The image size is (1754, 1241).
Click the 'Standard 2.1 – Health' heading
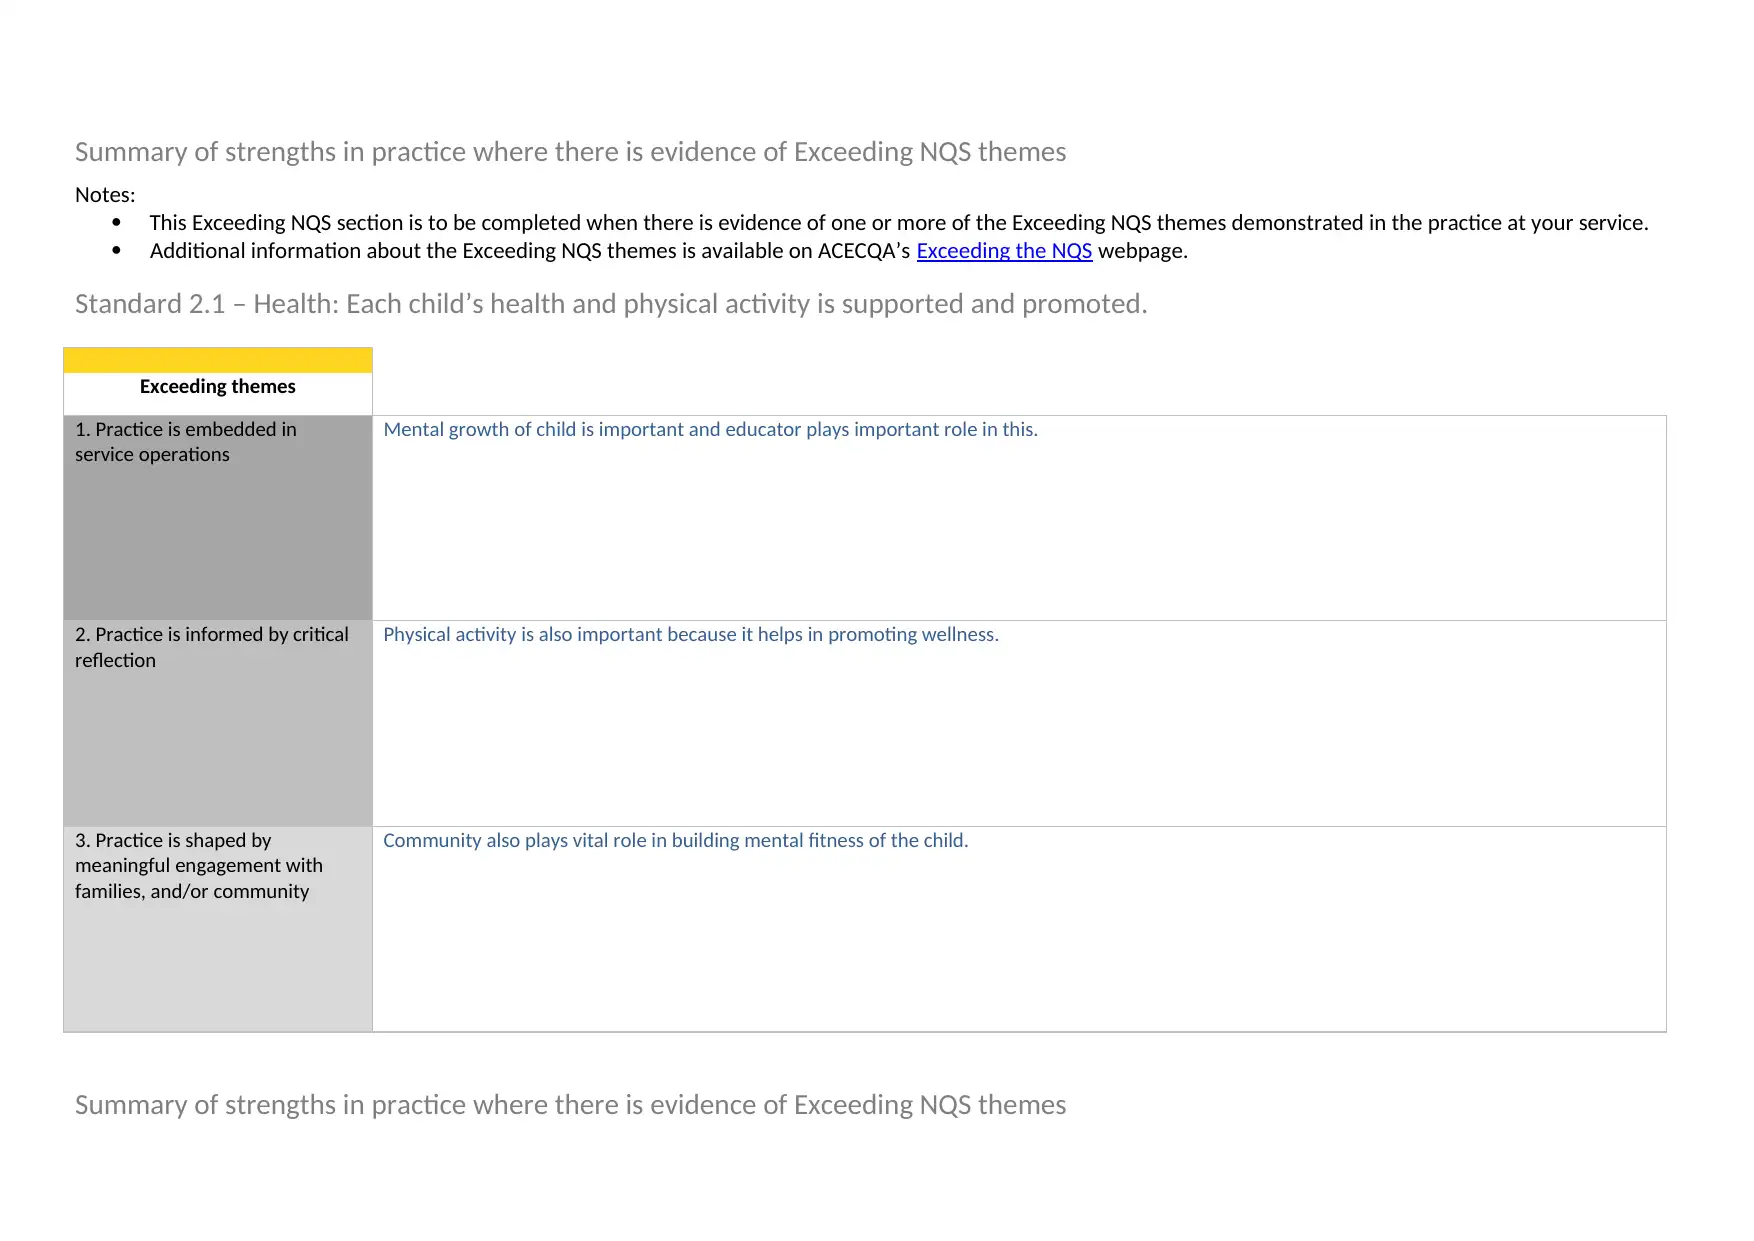click(x=611, y=304)
